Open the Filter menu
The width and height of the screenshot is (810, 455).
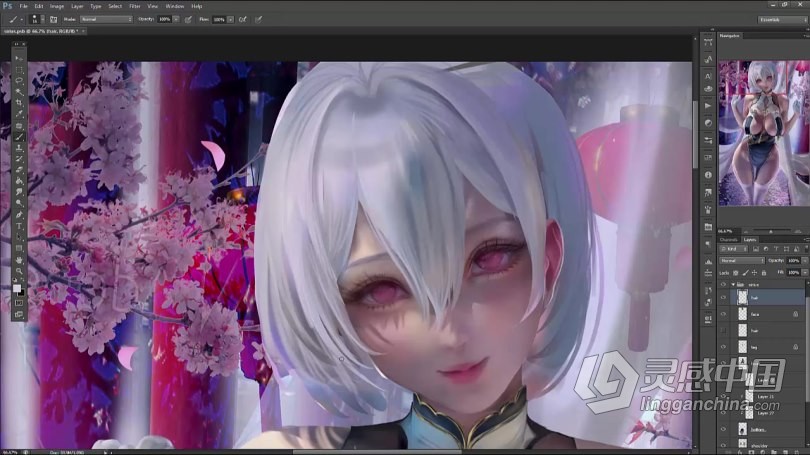[135, 6]
